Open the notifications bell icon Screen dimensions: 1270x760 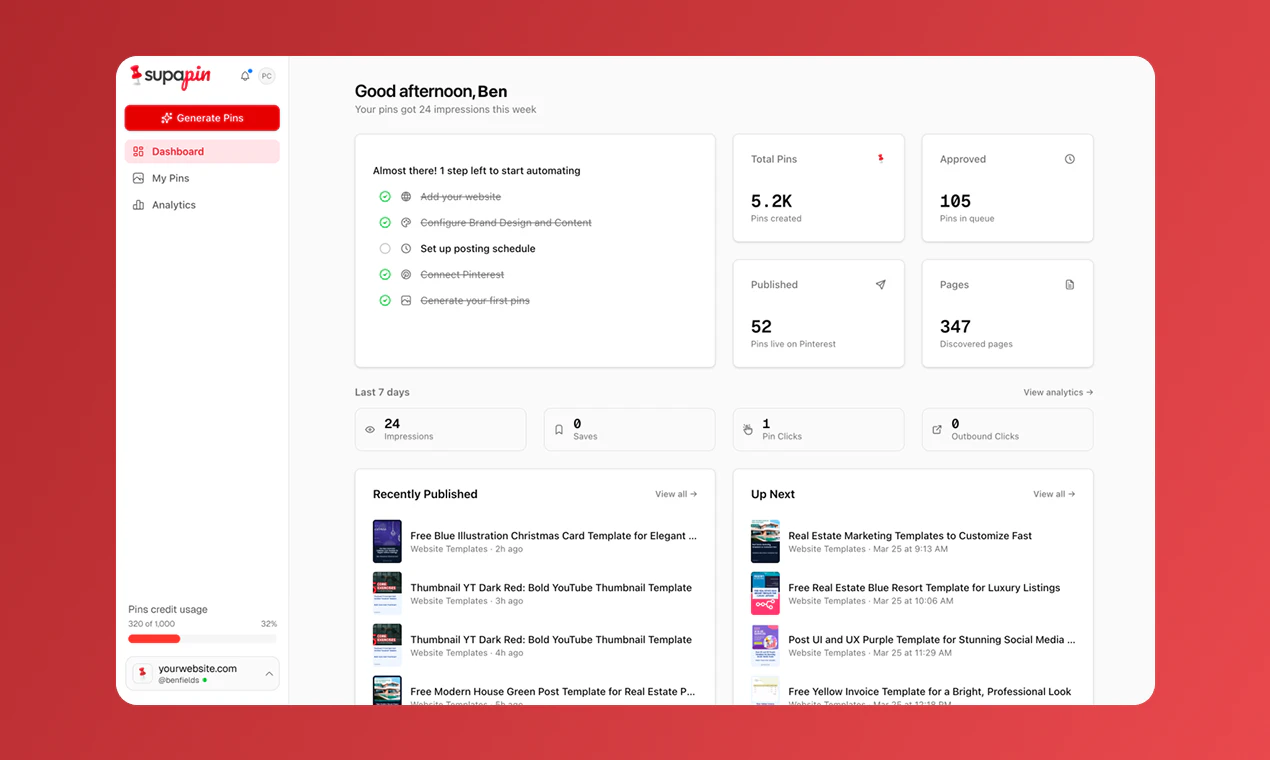pos(245,76)
